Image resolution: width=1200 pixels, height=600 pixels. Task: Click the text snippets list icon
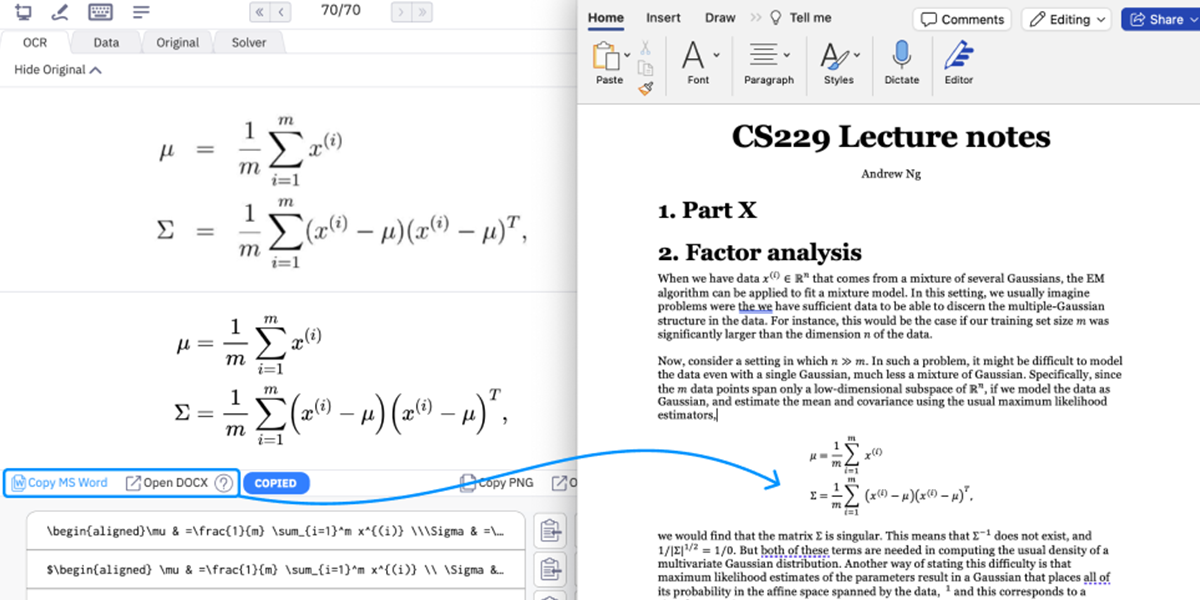click(139, 12)
